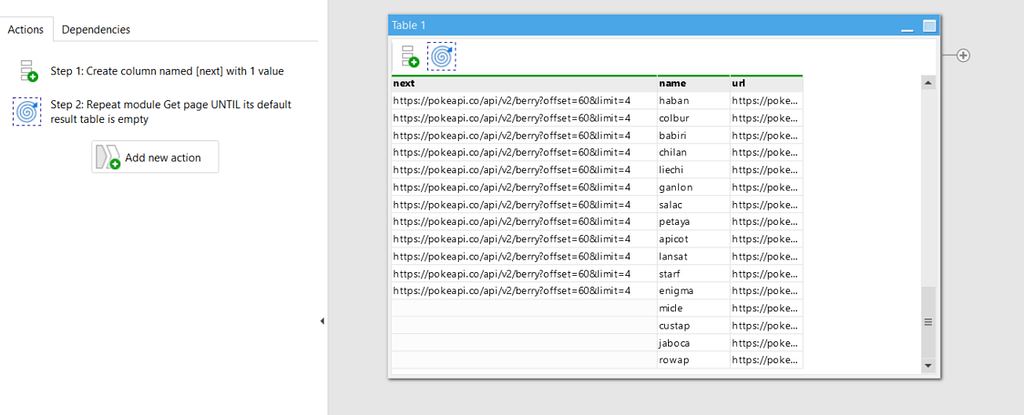The image size is (1024, 415).
Task: Click the table scrollbar down arrow
Action: (x=929, y=365)
